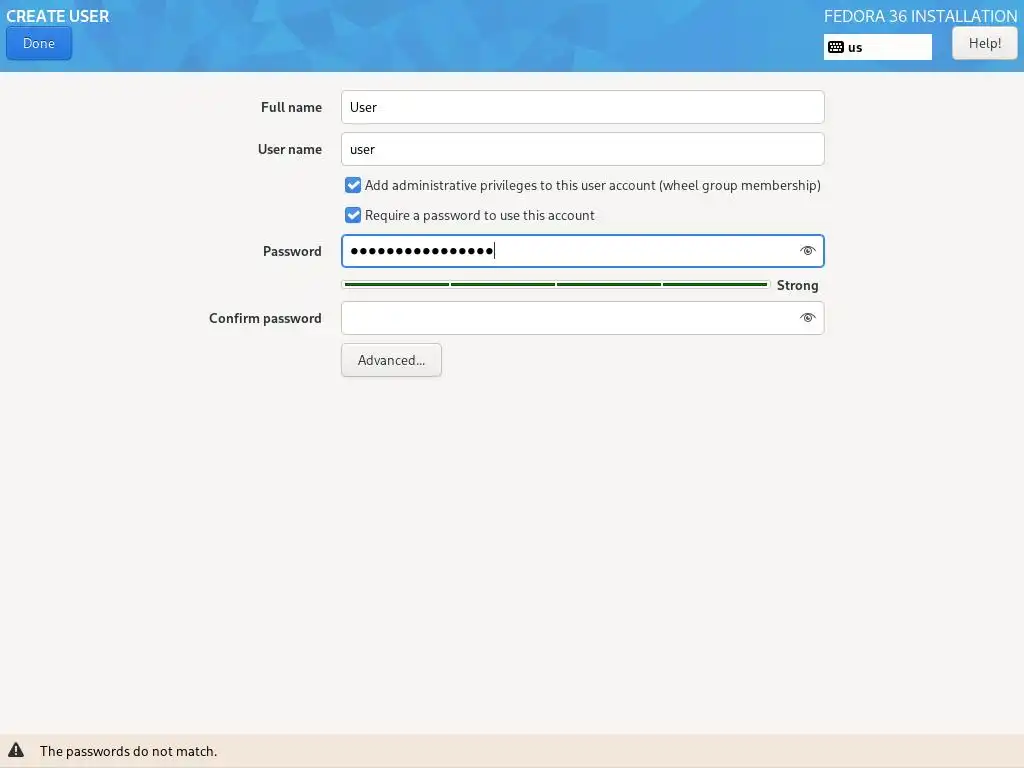Image resolution: width=1024 pixels, height=768 pixels.
Task: Click the passwords do not match message
Action: (x=128, y=751)
